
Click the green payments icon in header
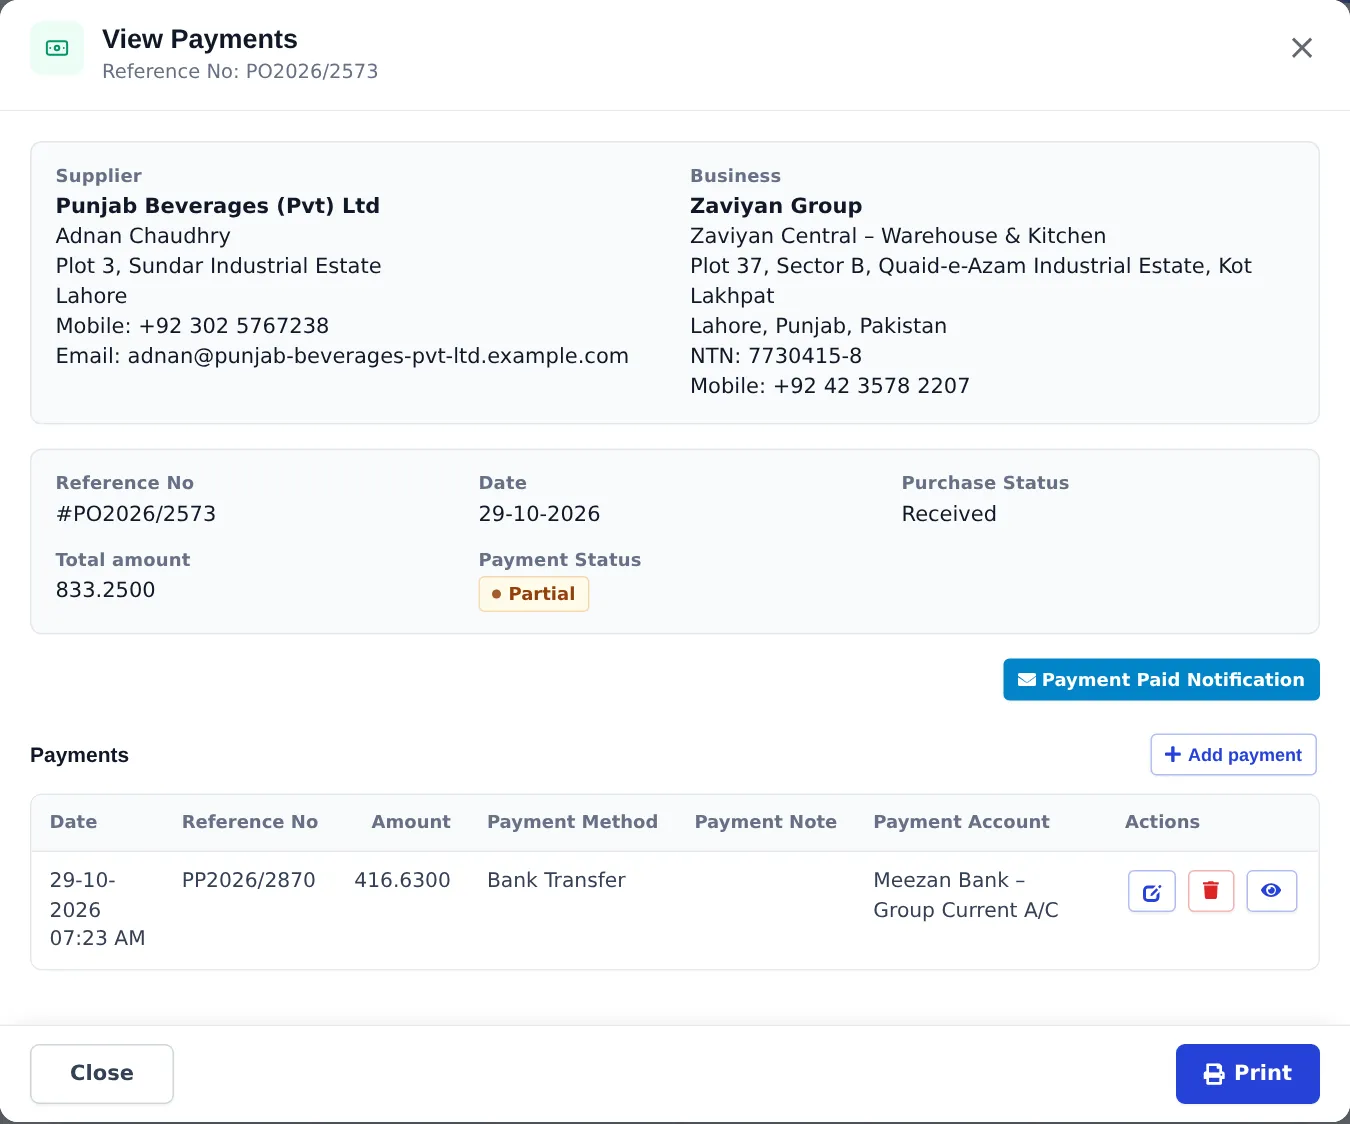click(x=57, y=48)
